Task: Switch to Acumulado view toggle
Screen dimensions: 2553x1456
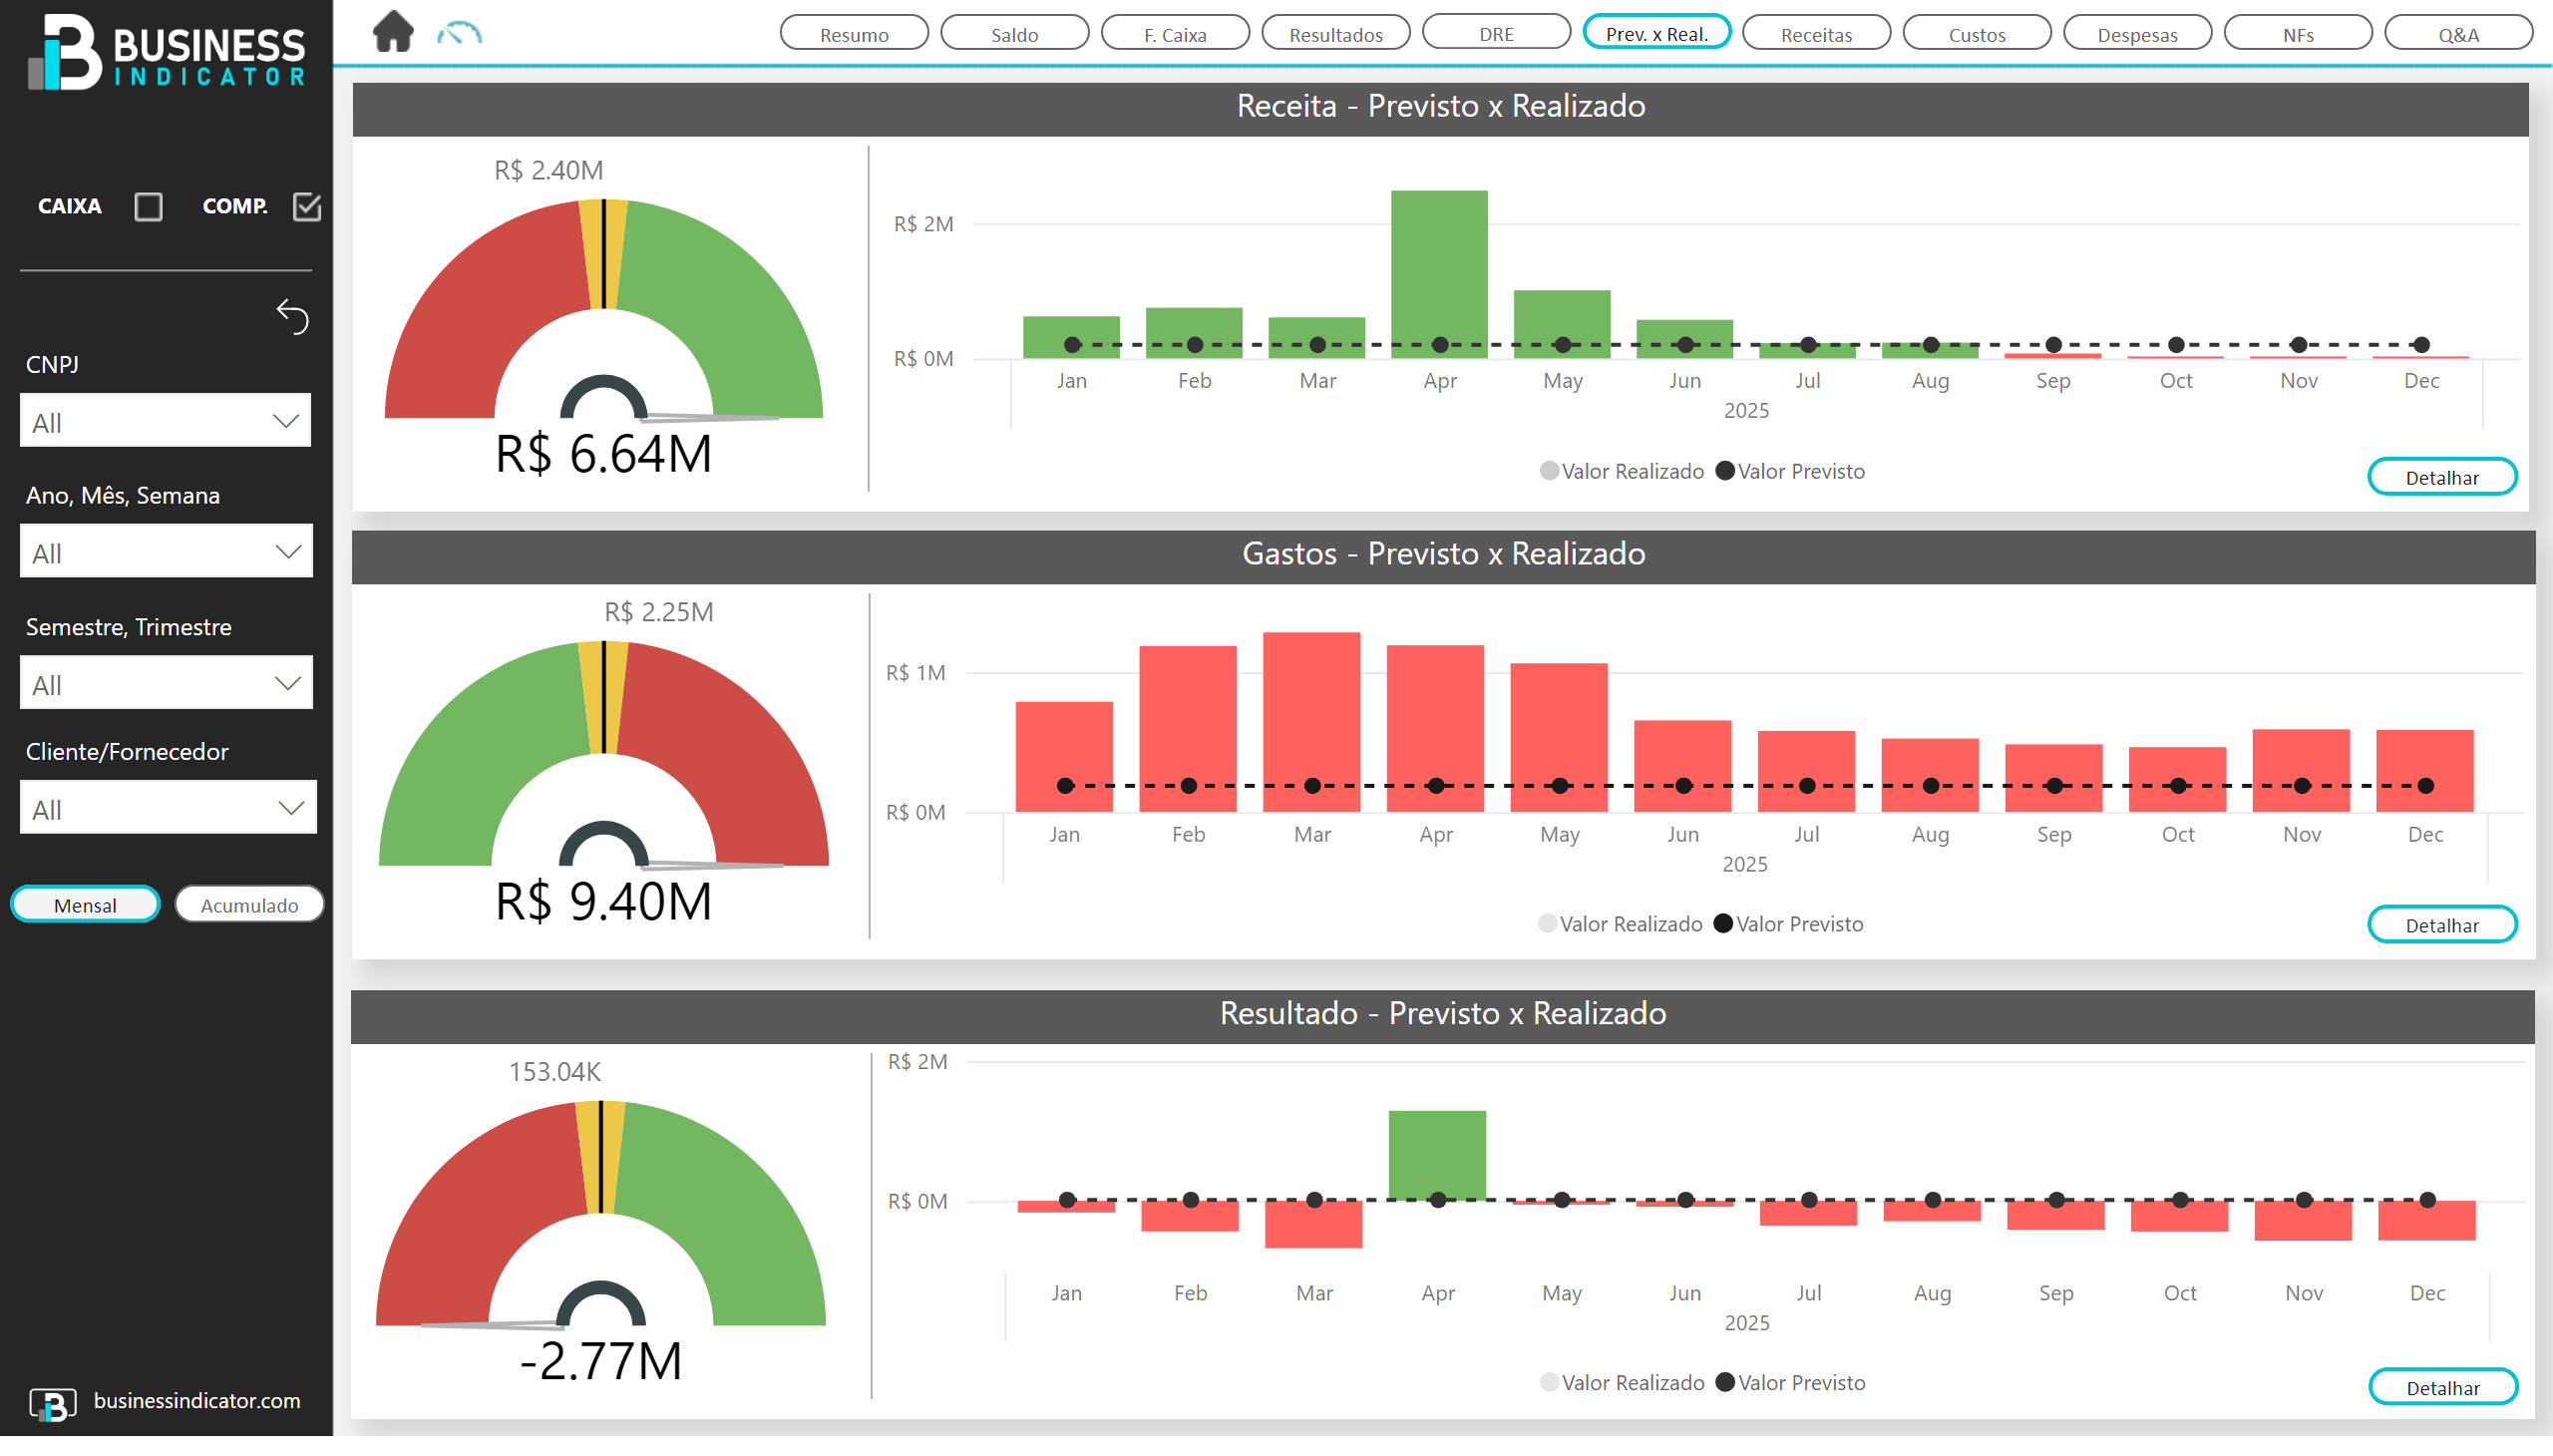Action: tap(249, 905)
